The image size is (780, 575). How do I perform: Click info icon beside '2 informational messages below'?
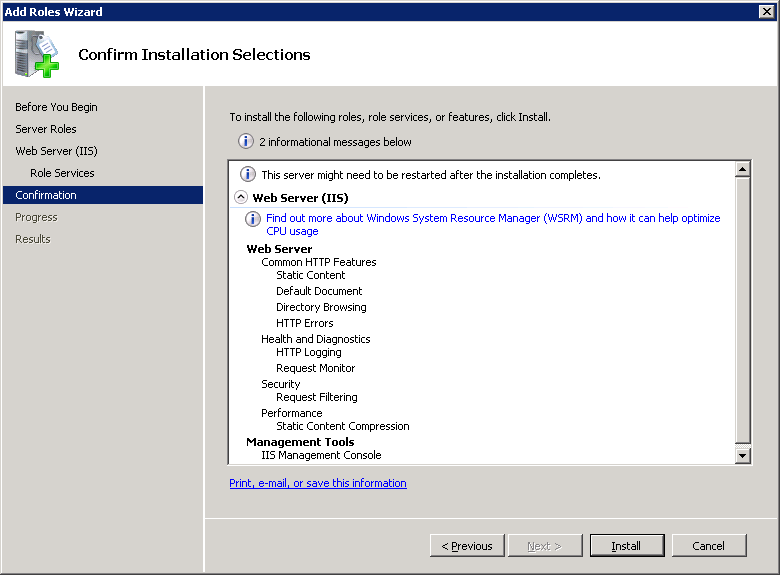[x=246, y=142]
